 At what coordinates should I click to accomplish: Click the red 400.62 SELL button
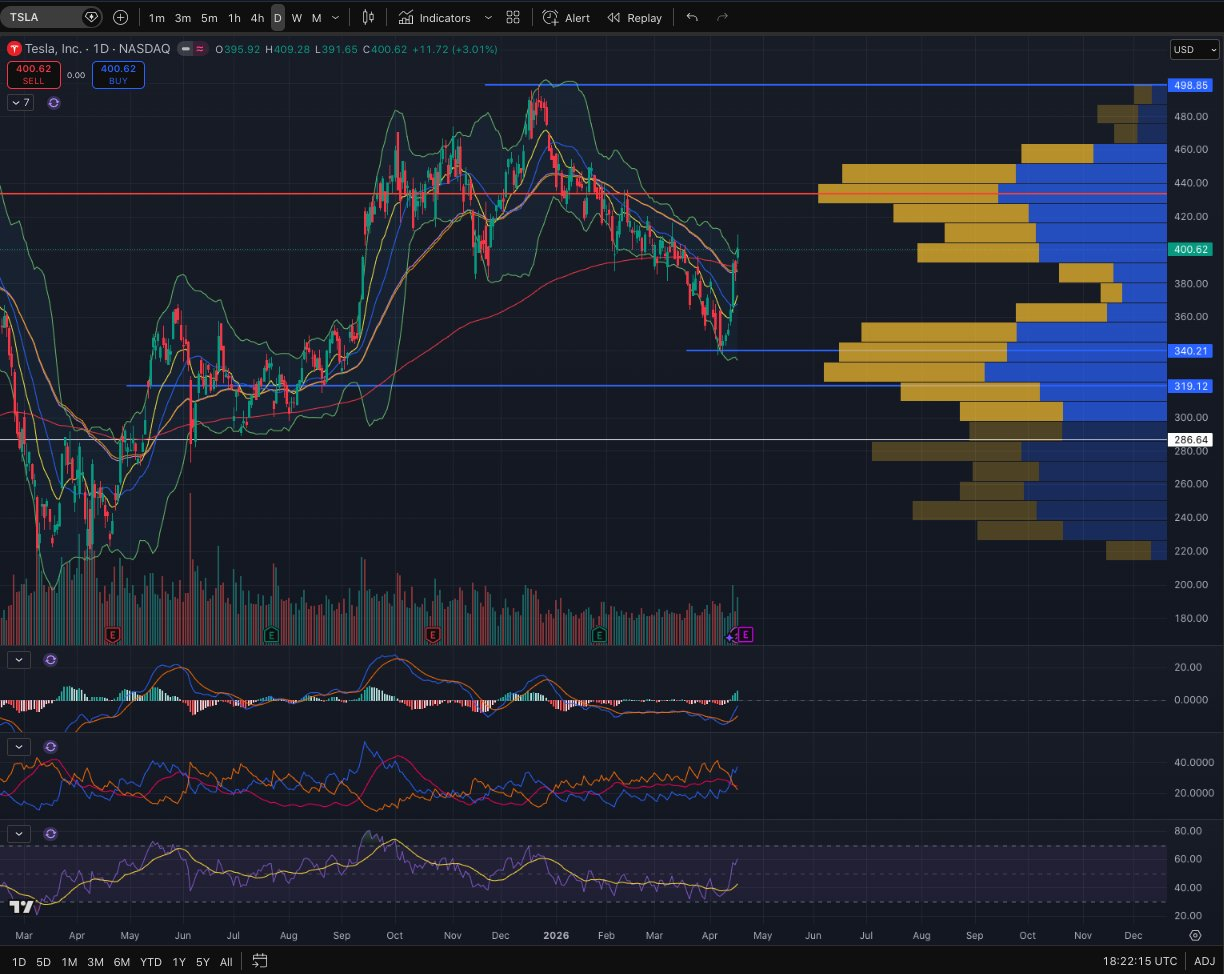pos(35,75)
